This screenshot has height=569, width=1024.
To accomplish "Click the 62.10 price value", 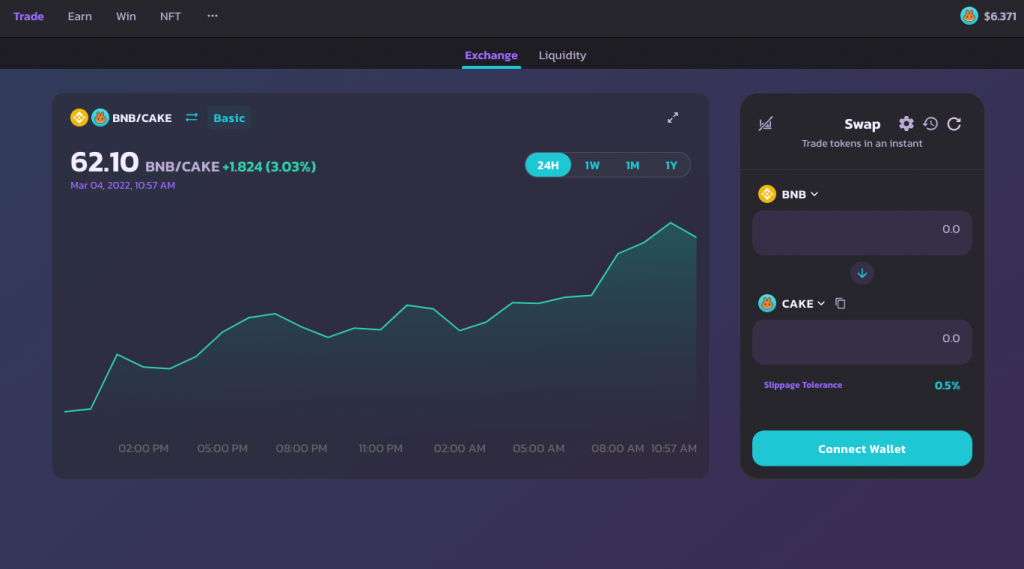I will point(104,162).
